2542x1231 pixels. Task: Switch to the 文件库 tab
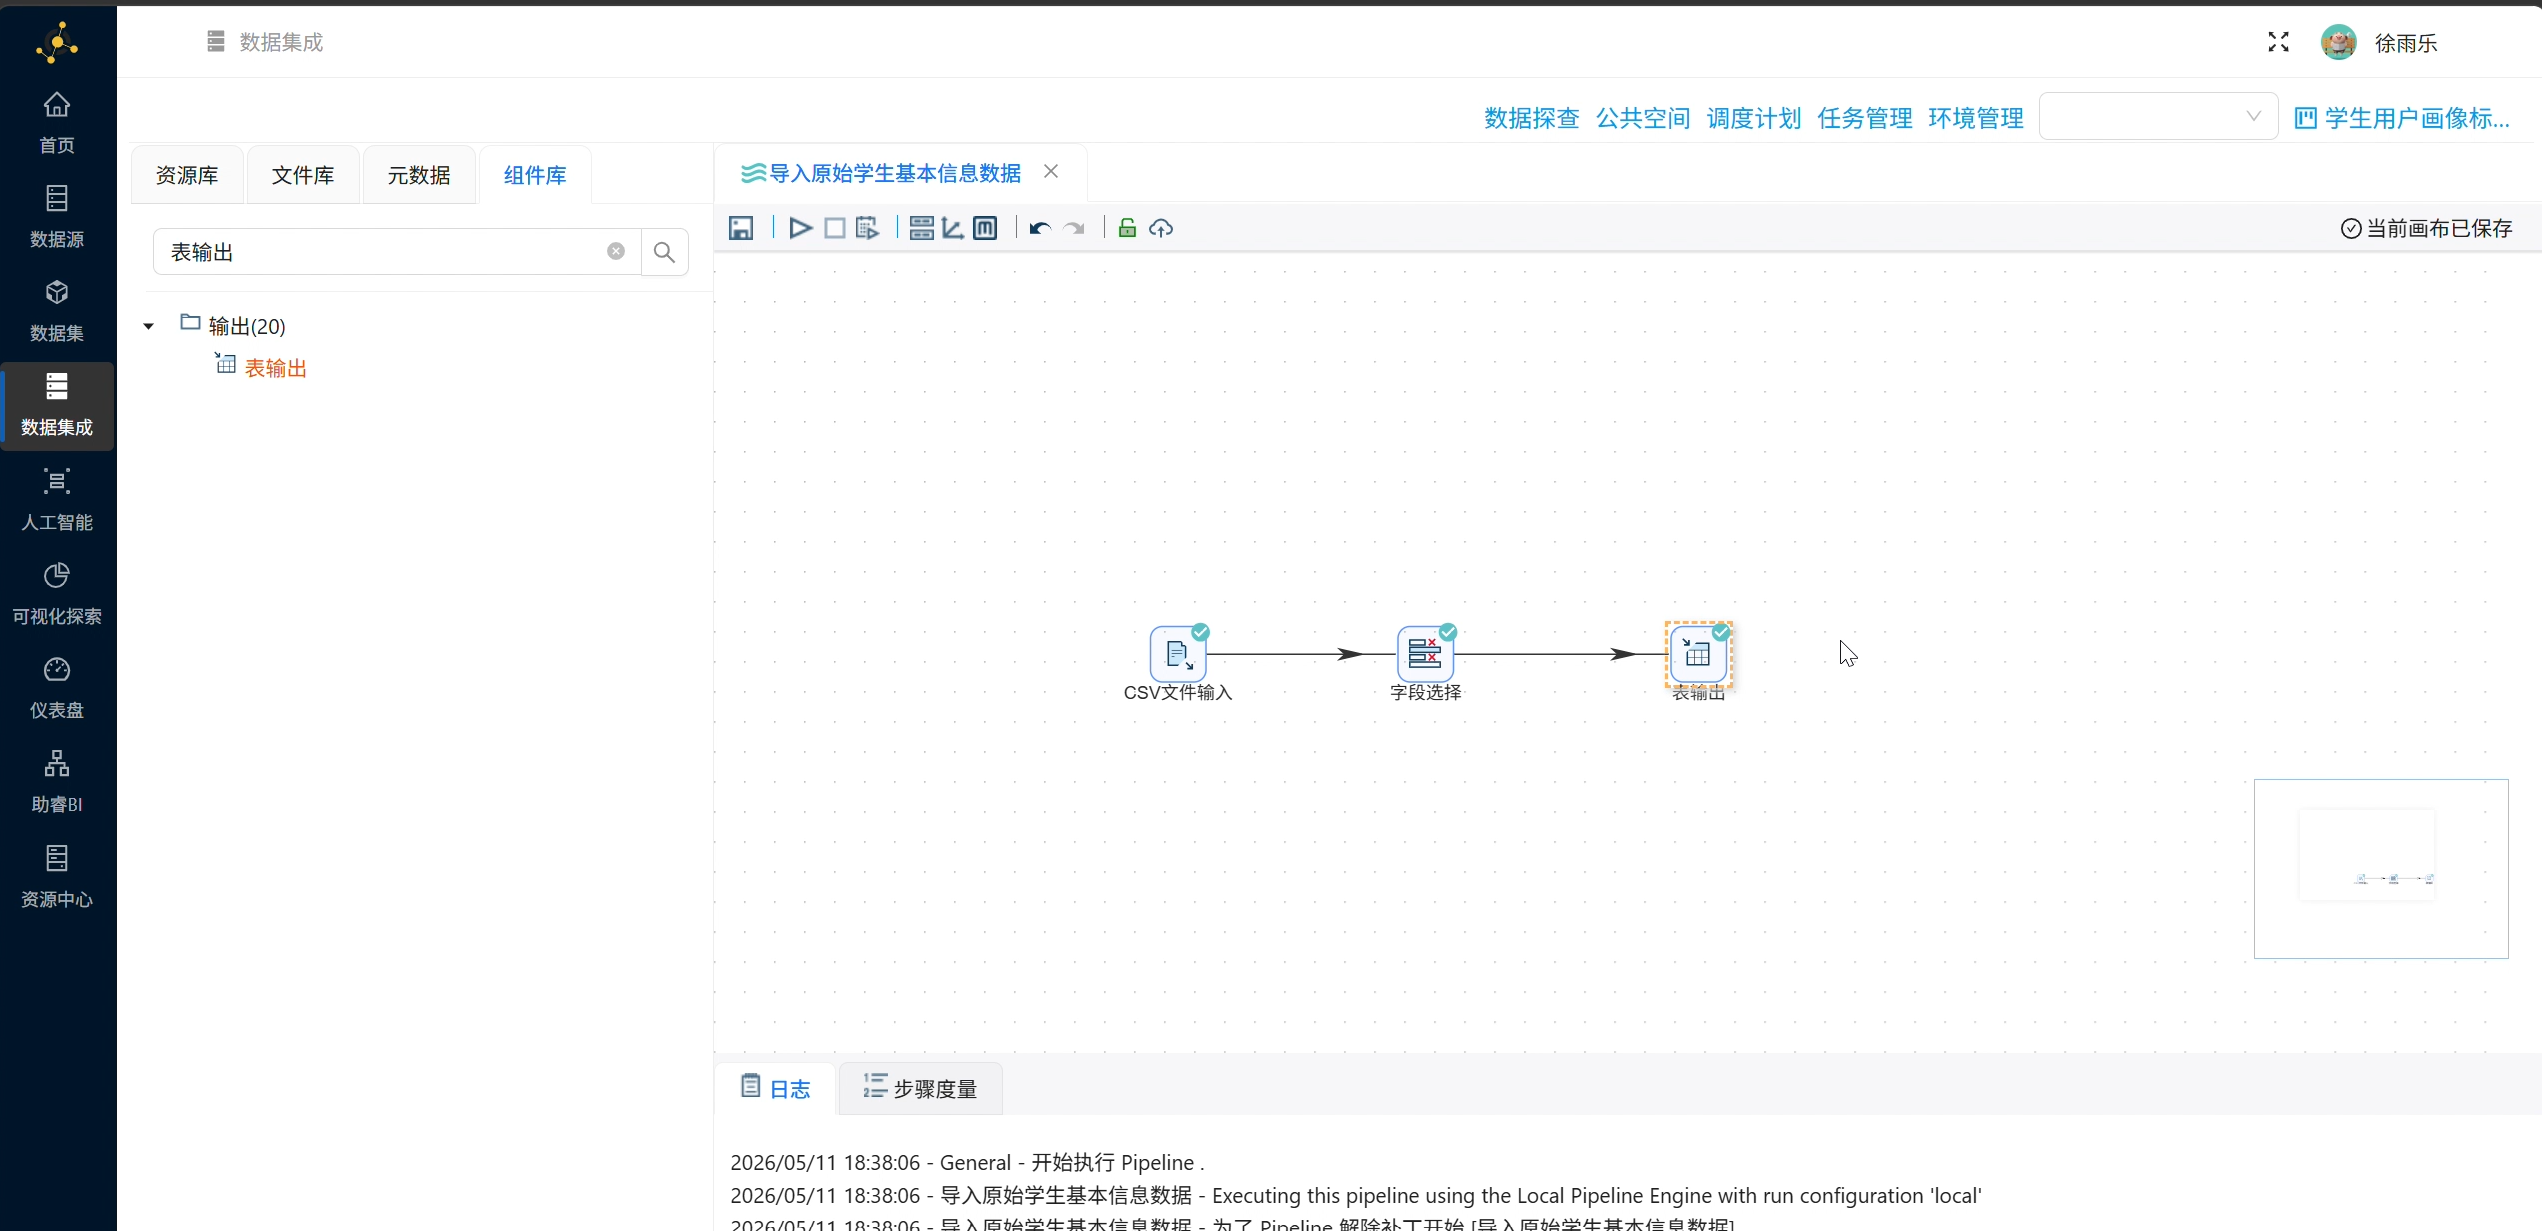pyautogui.click(x=303, y=175)
